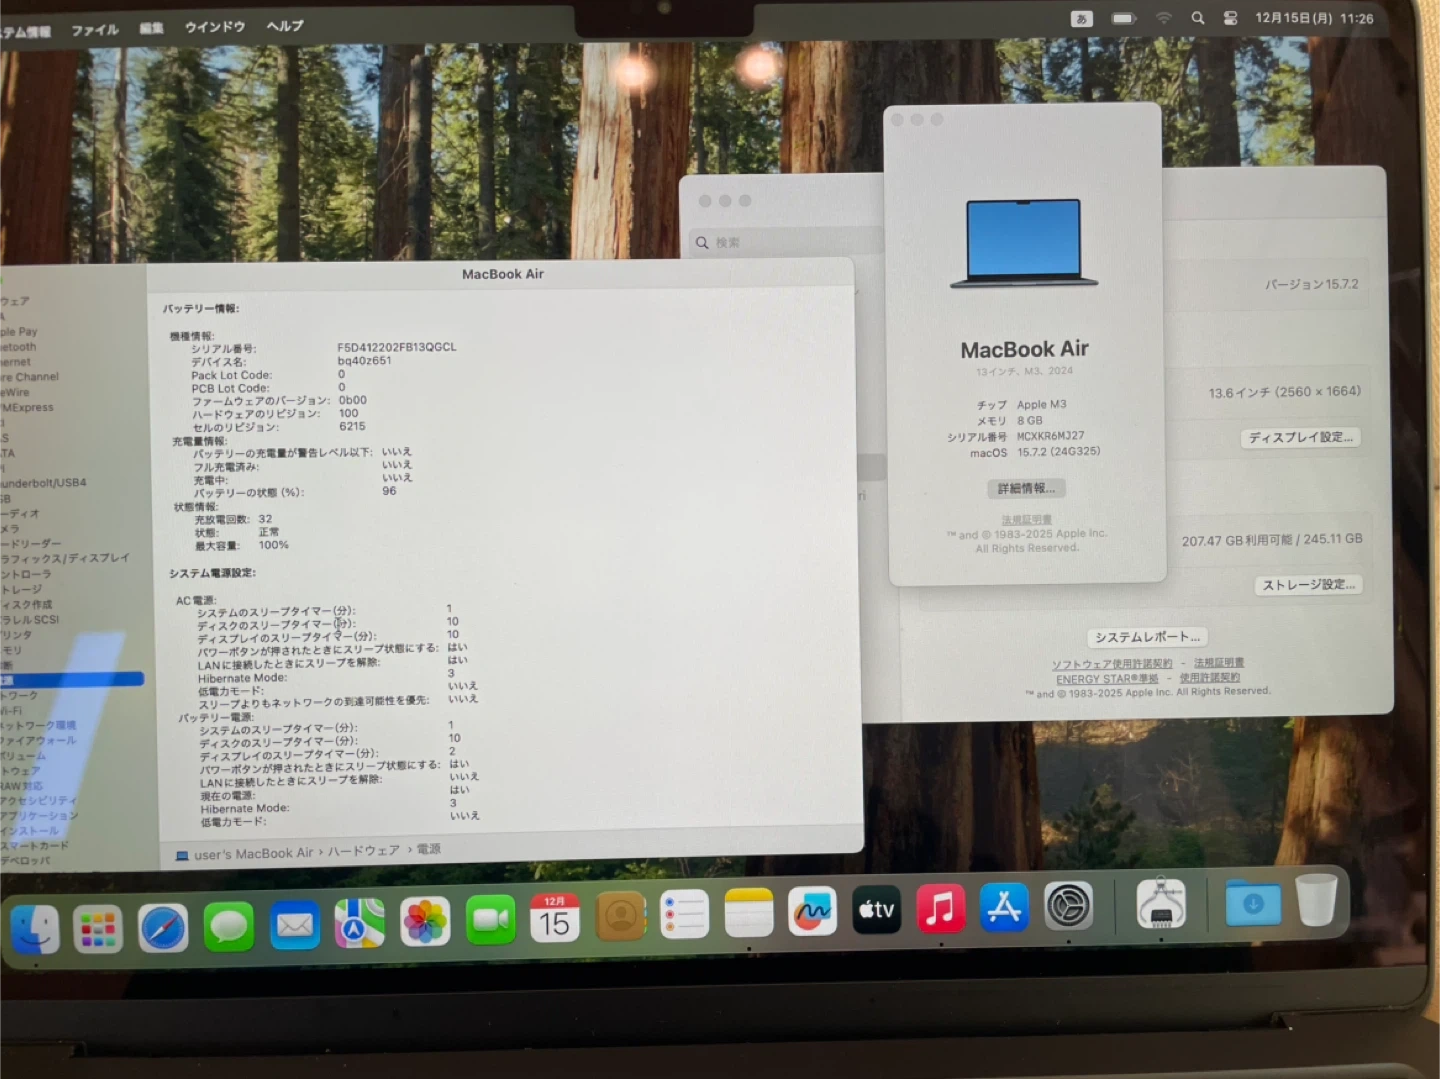Open the ウインドウ menu

tap(215, 27)
